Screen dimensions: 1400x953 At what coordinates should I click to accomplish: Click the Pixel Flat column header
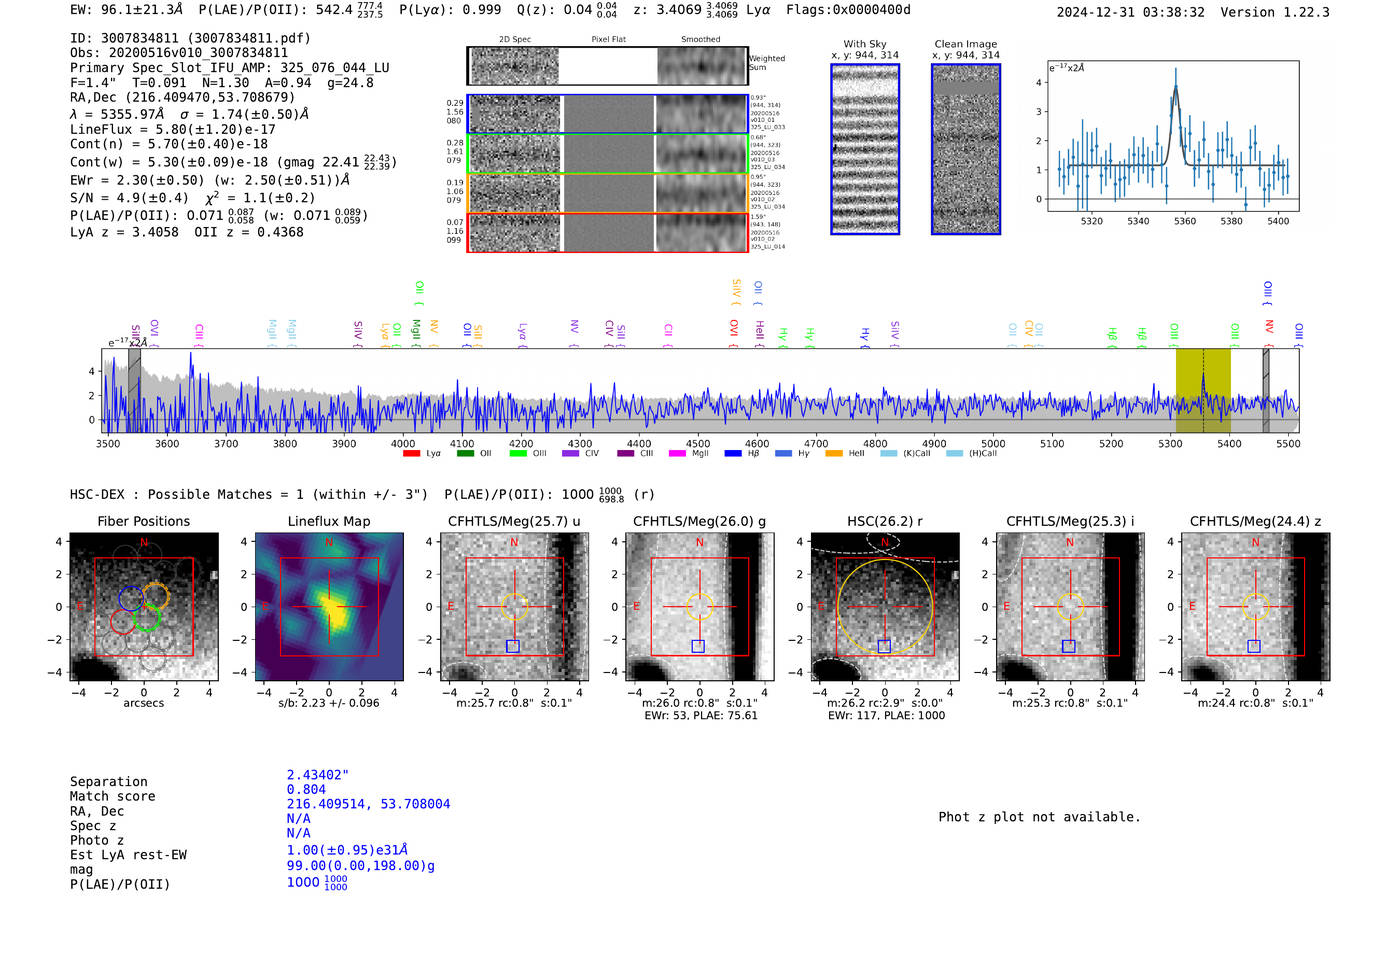point(608,39)
